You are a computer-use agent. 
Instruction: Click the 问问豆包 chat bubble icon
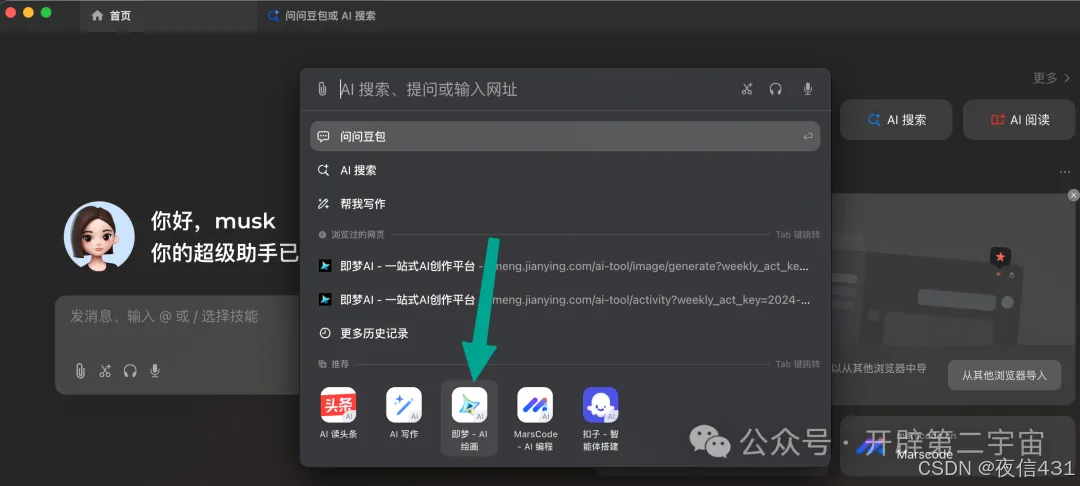click(x=323, y=136)
